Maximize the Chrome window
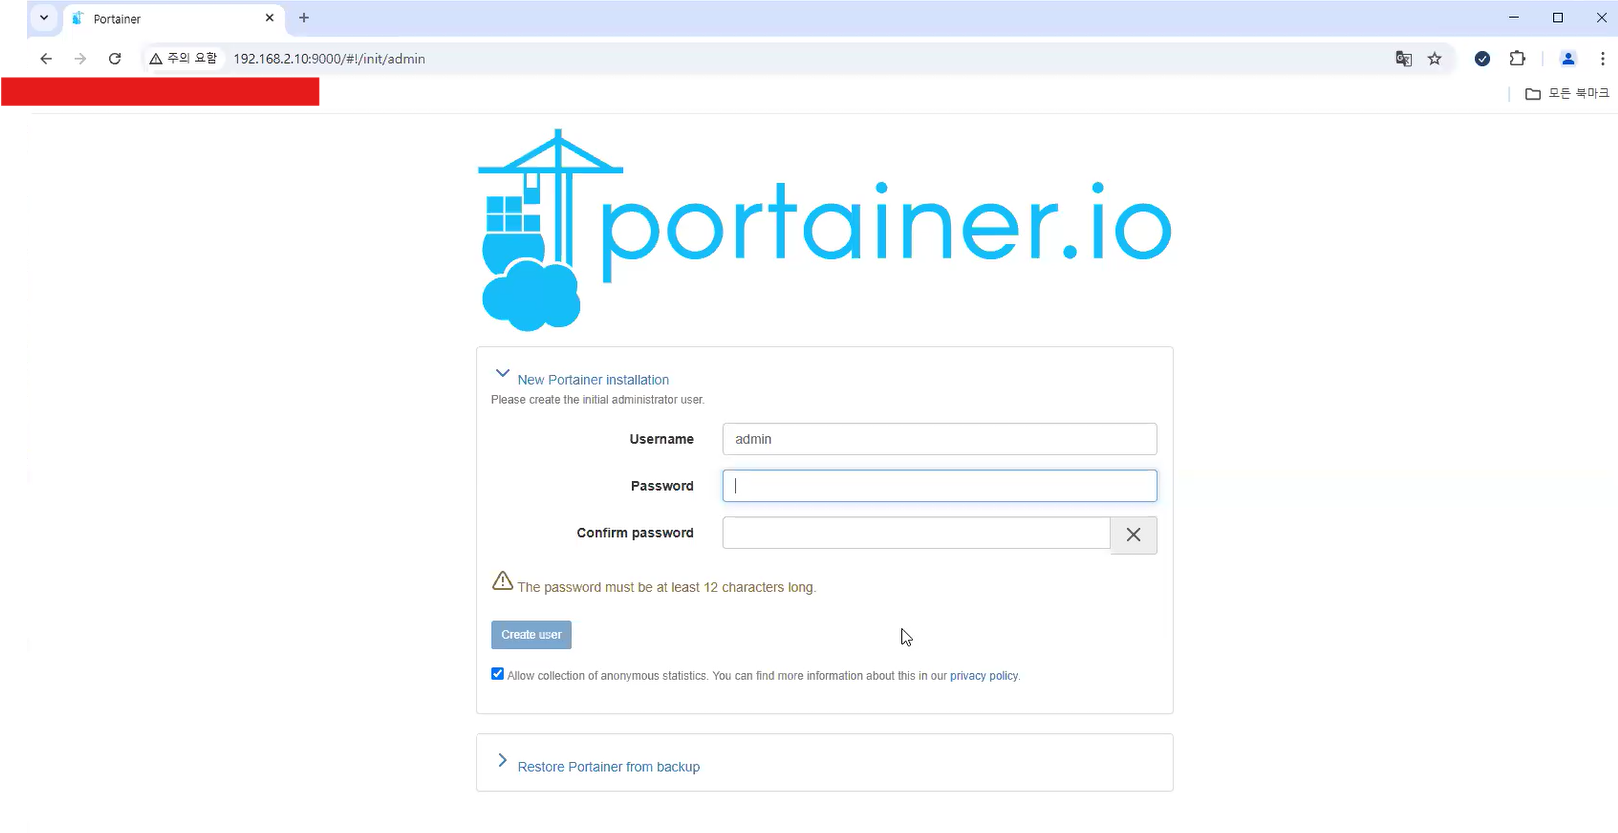The image size is (1618, 833). pyautogui.click(x=1557, y=18)
